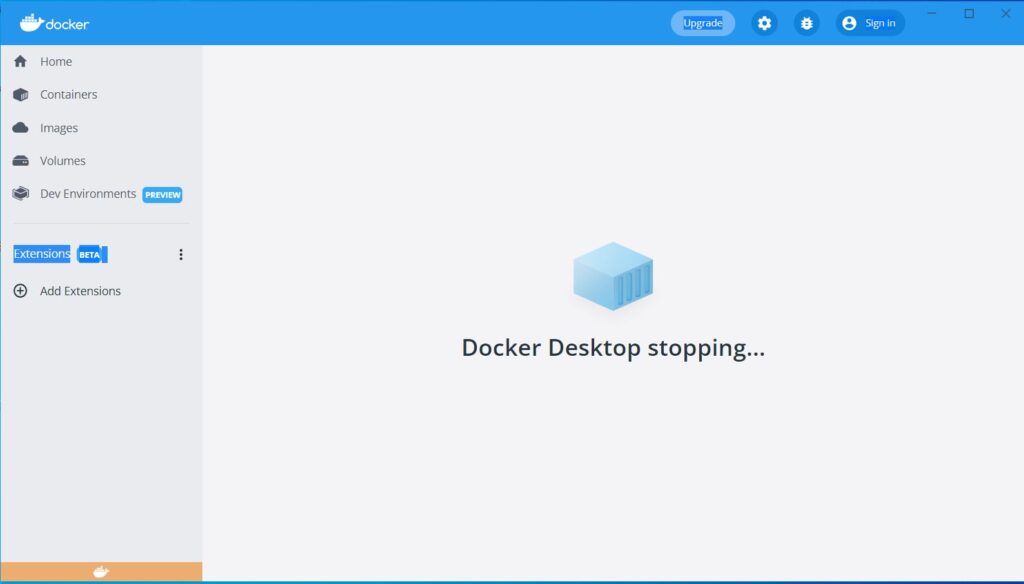1024x584 pixels.
Task: Click the Images cloud icon
Action: [x=20, y=127]
